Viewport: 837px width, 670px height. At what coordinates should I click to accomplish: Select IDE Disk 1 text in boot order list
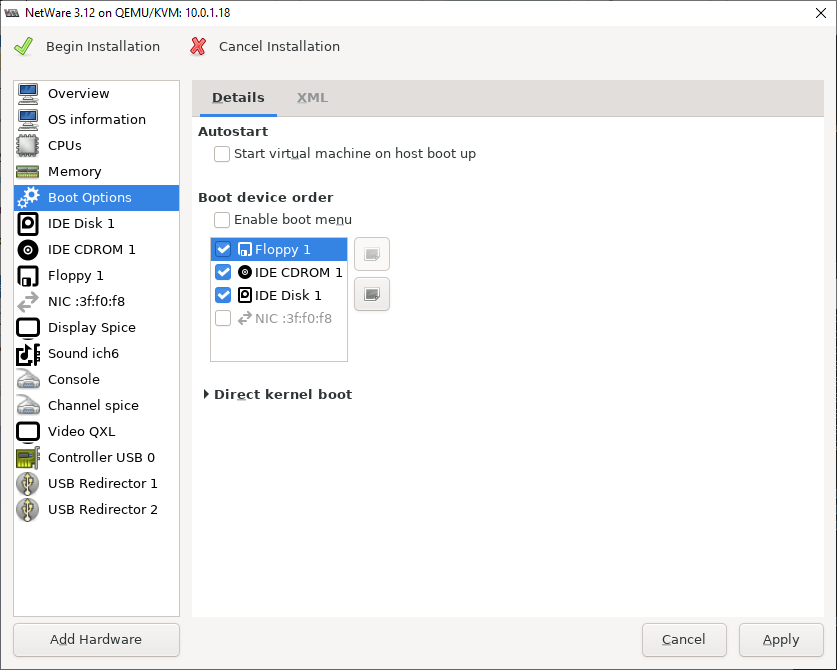[288, 295]
